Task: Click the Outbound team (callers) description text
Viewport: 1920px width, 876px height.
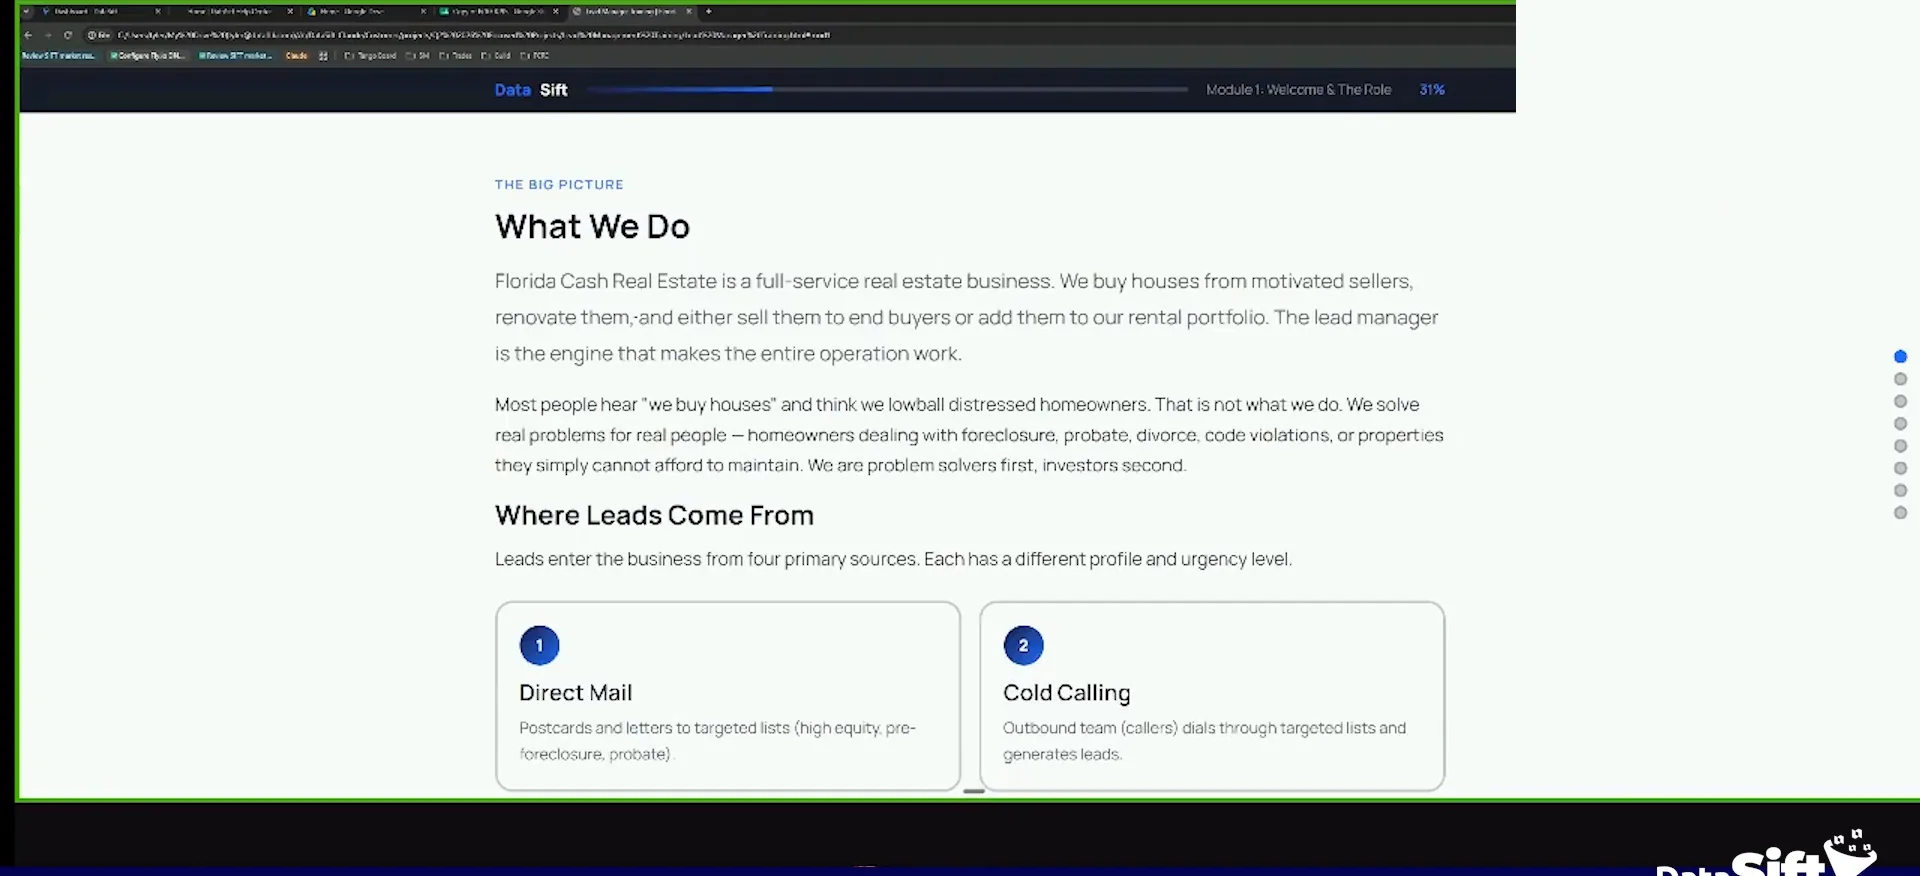Action: [1204, 741]
